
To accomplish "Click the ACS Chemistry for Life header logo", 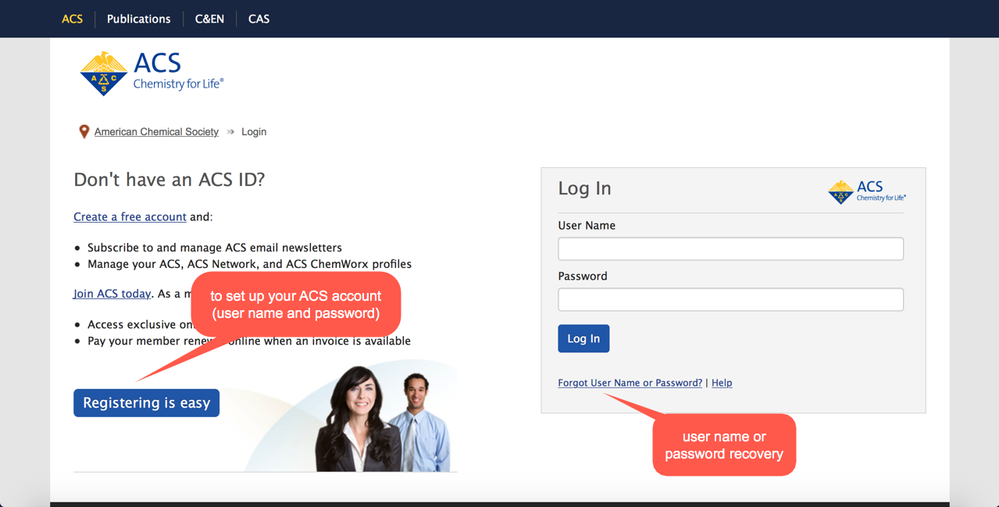I will click(x=152, y=73).
